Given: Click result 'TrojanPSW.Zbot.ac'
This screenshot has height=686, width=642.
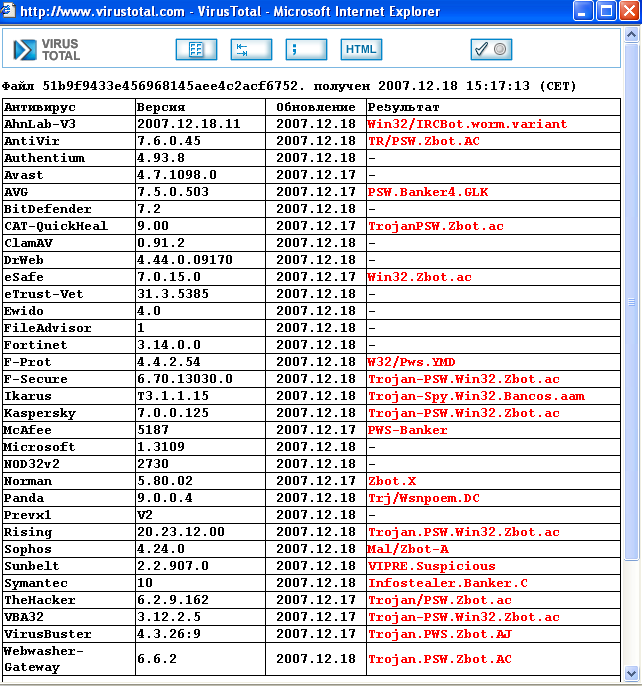Looking at the screenshot, I should pos(435,226).
